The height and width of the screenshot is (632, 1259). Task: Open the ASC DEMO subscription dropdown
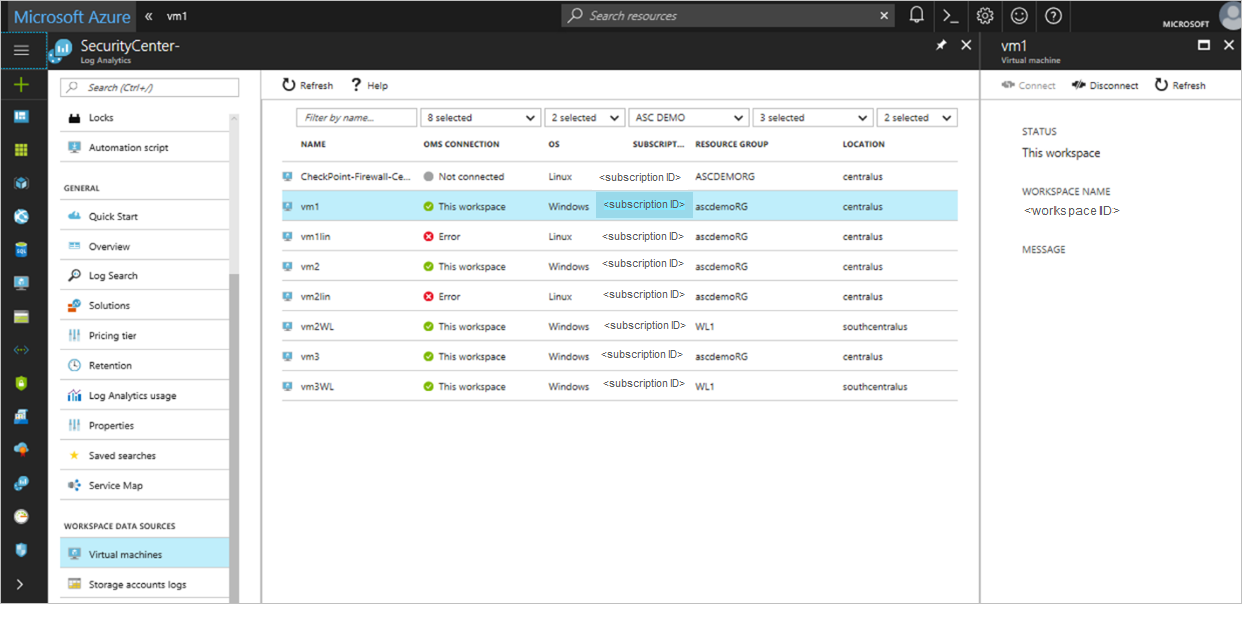point(689,118)
